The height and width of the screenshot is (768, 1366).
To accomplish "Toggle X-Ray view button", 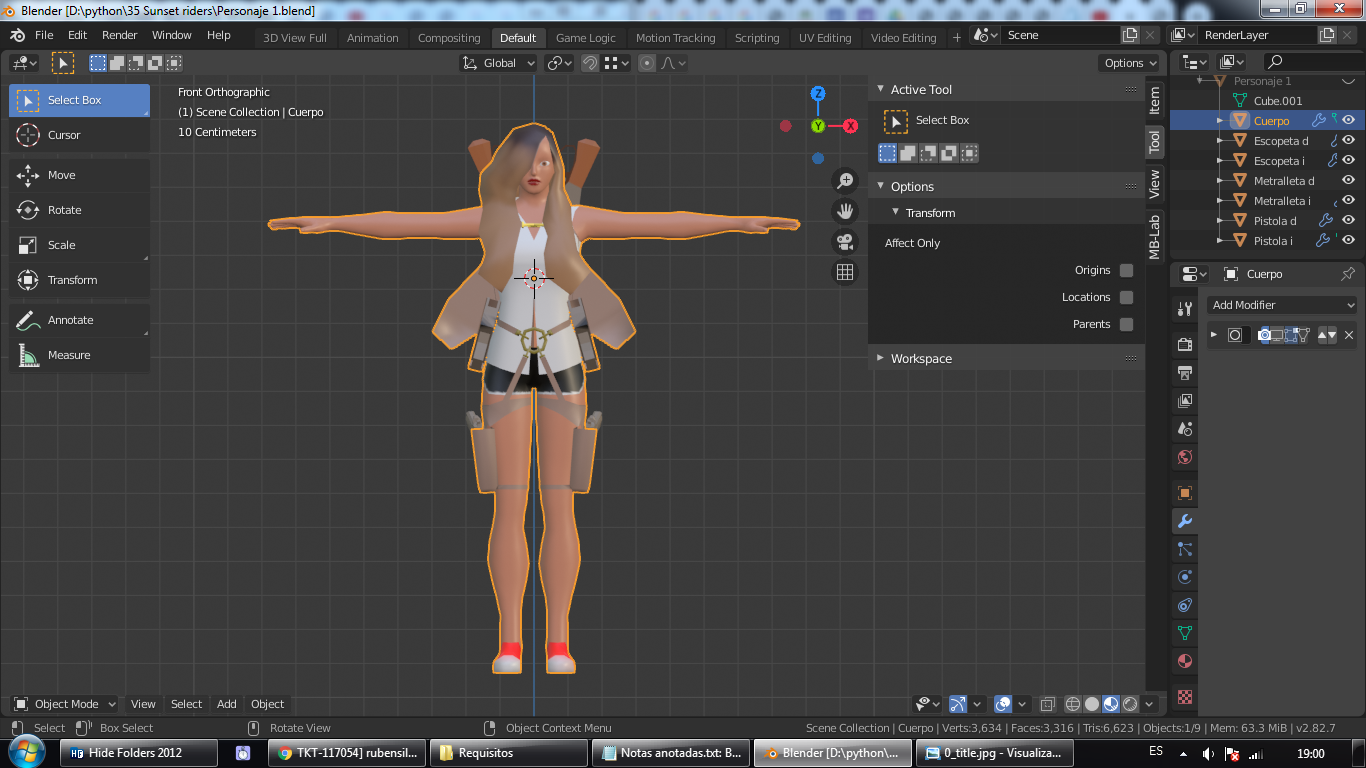I will pyautogui.click(x=1048, y=704).
